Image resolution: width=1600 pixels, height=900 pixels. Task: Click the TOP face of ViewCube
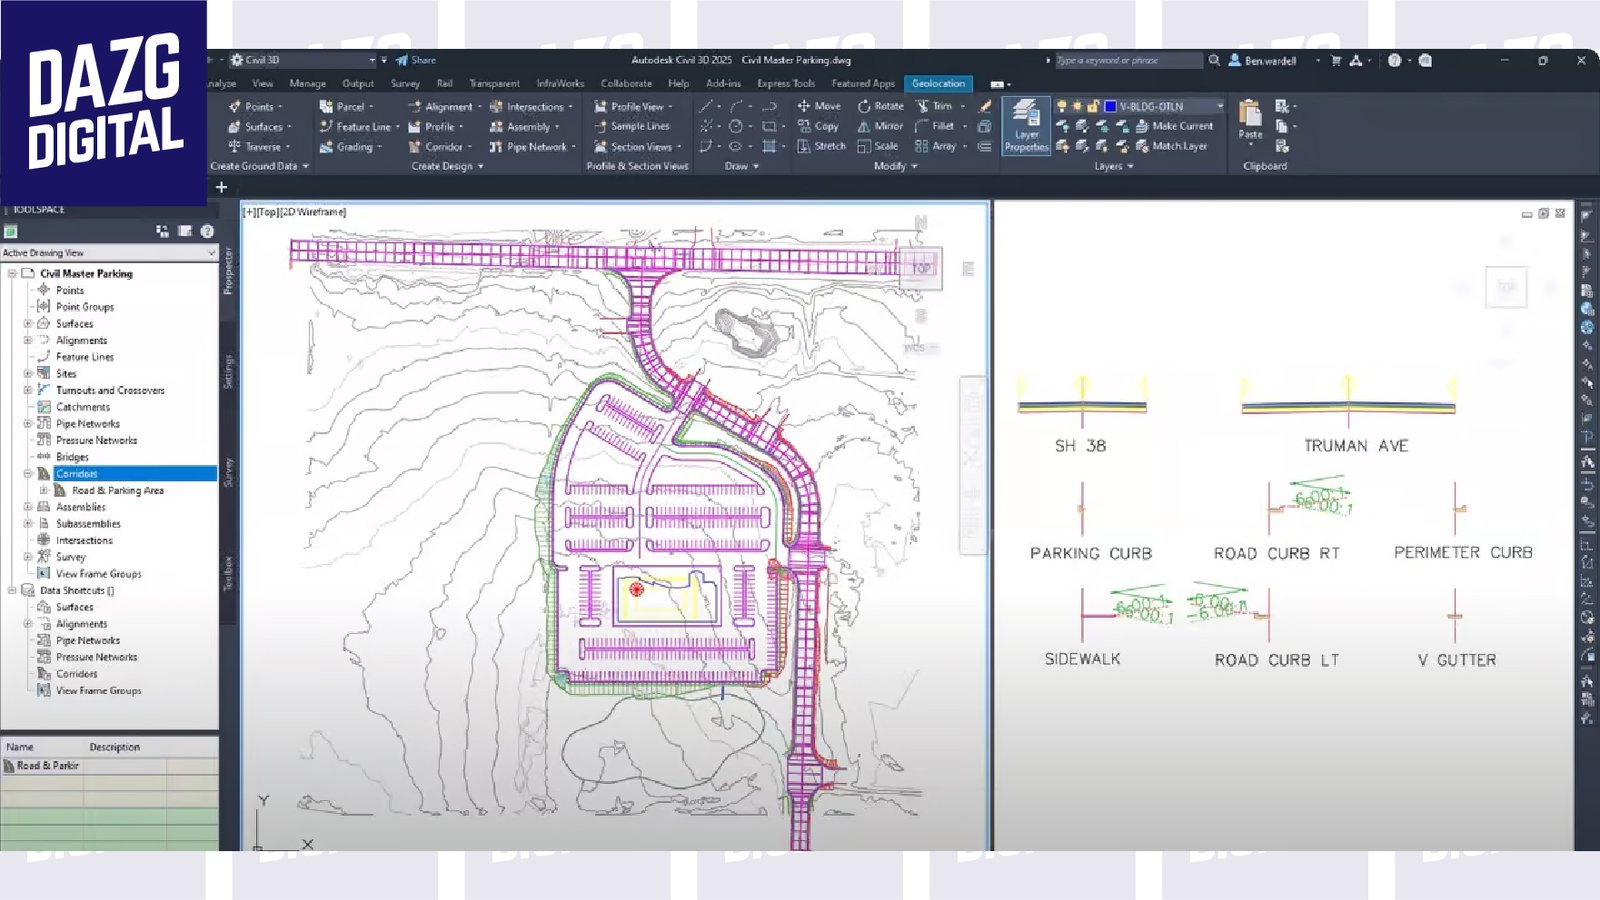tap(921, 268)
